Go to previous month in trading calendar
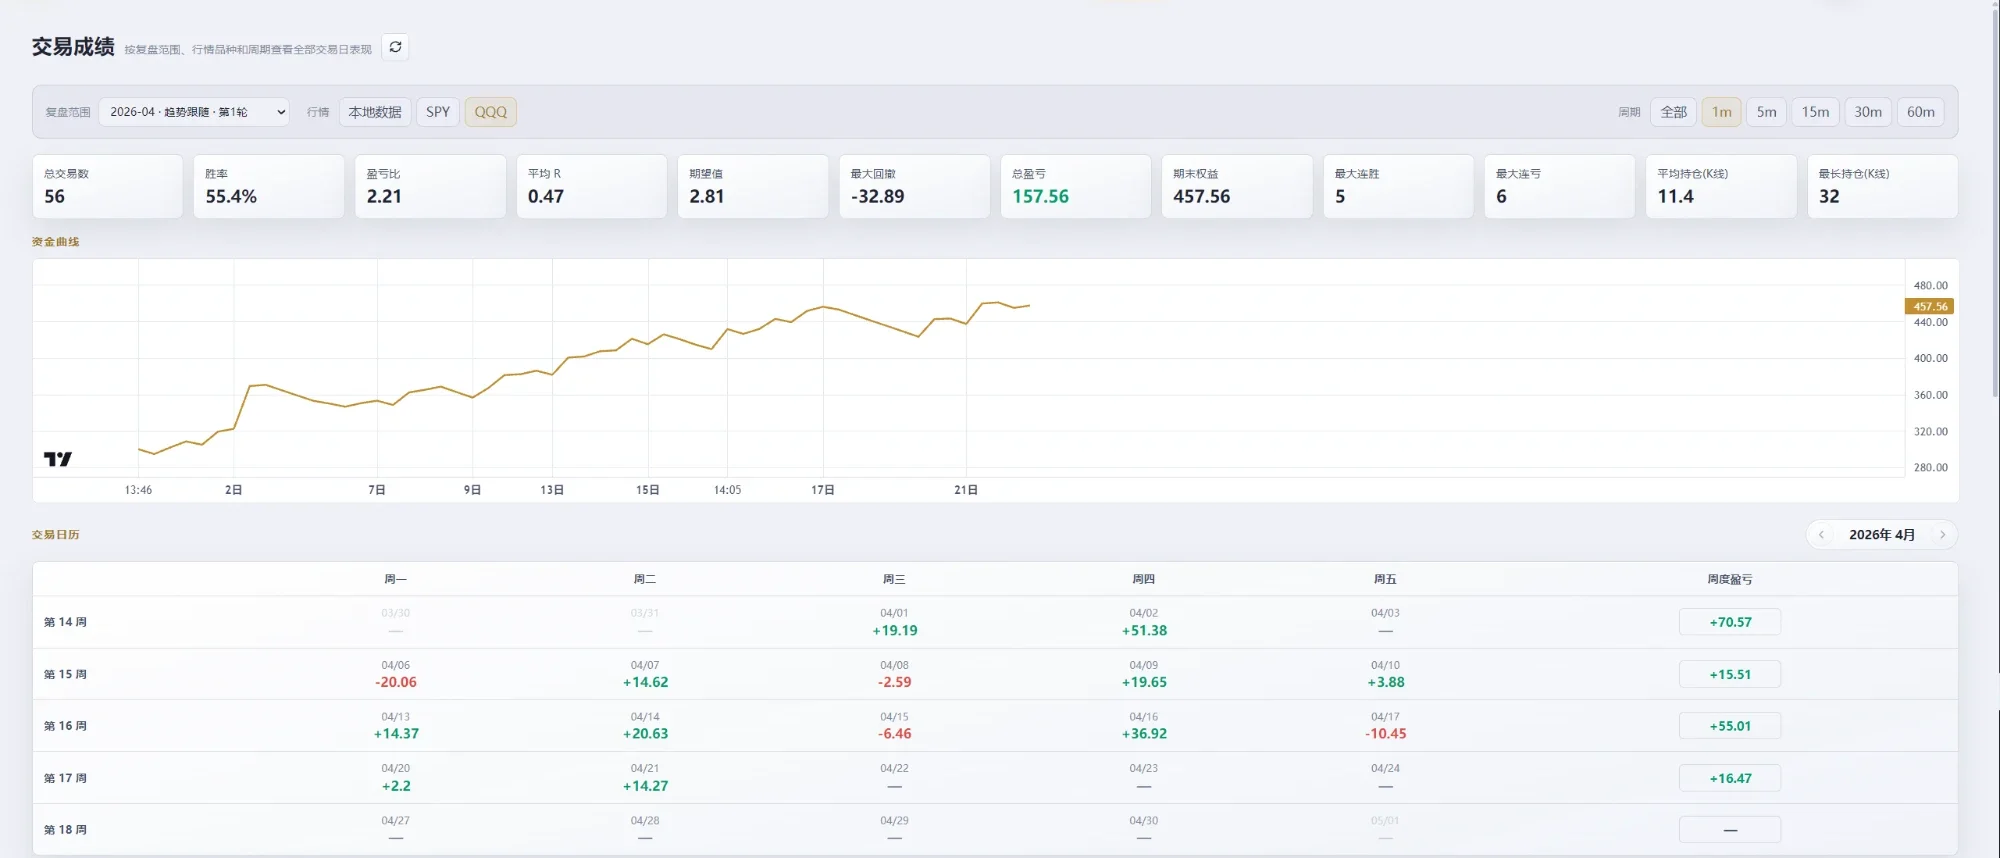This screenshot has height=858, width=2000. point(1821,535)
